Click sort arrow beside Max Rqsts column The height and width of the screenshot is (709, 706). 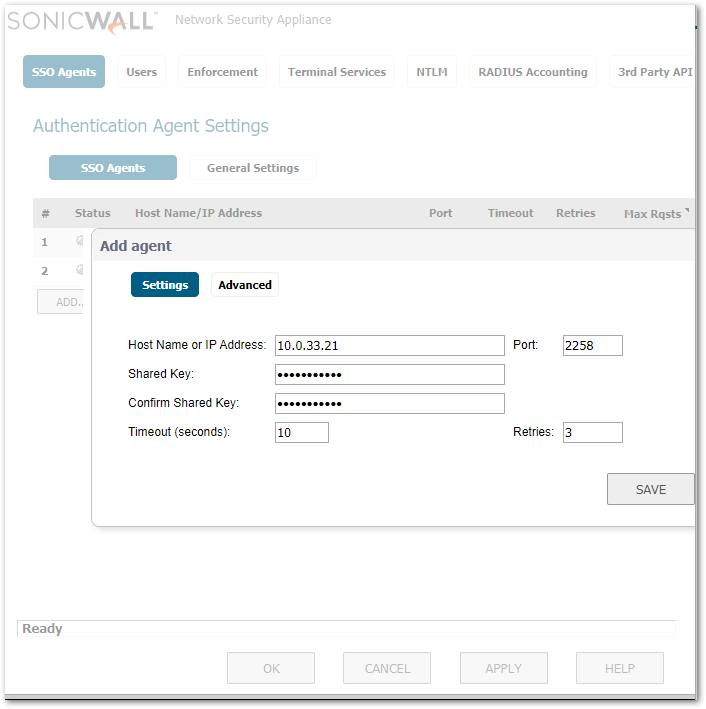[688, 211]
